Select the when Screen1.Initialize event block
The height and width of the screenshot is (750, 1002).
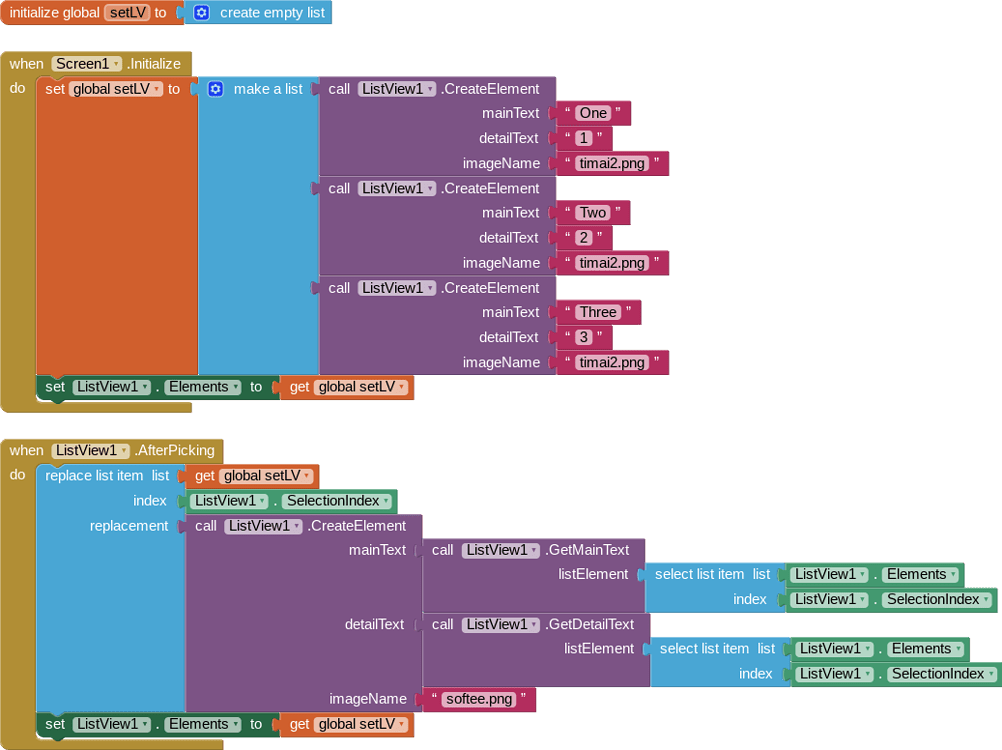[x=25, y=64]
